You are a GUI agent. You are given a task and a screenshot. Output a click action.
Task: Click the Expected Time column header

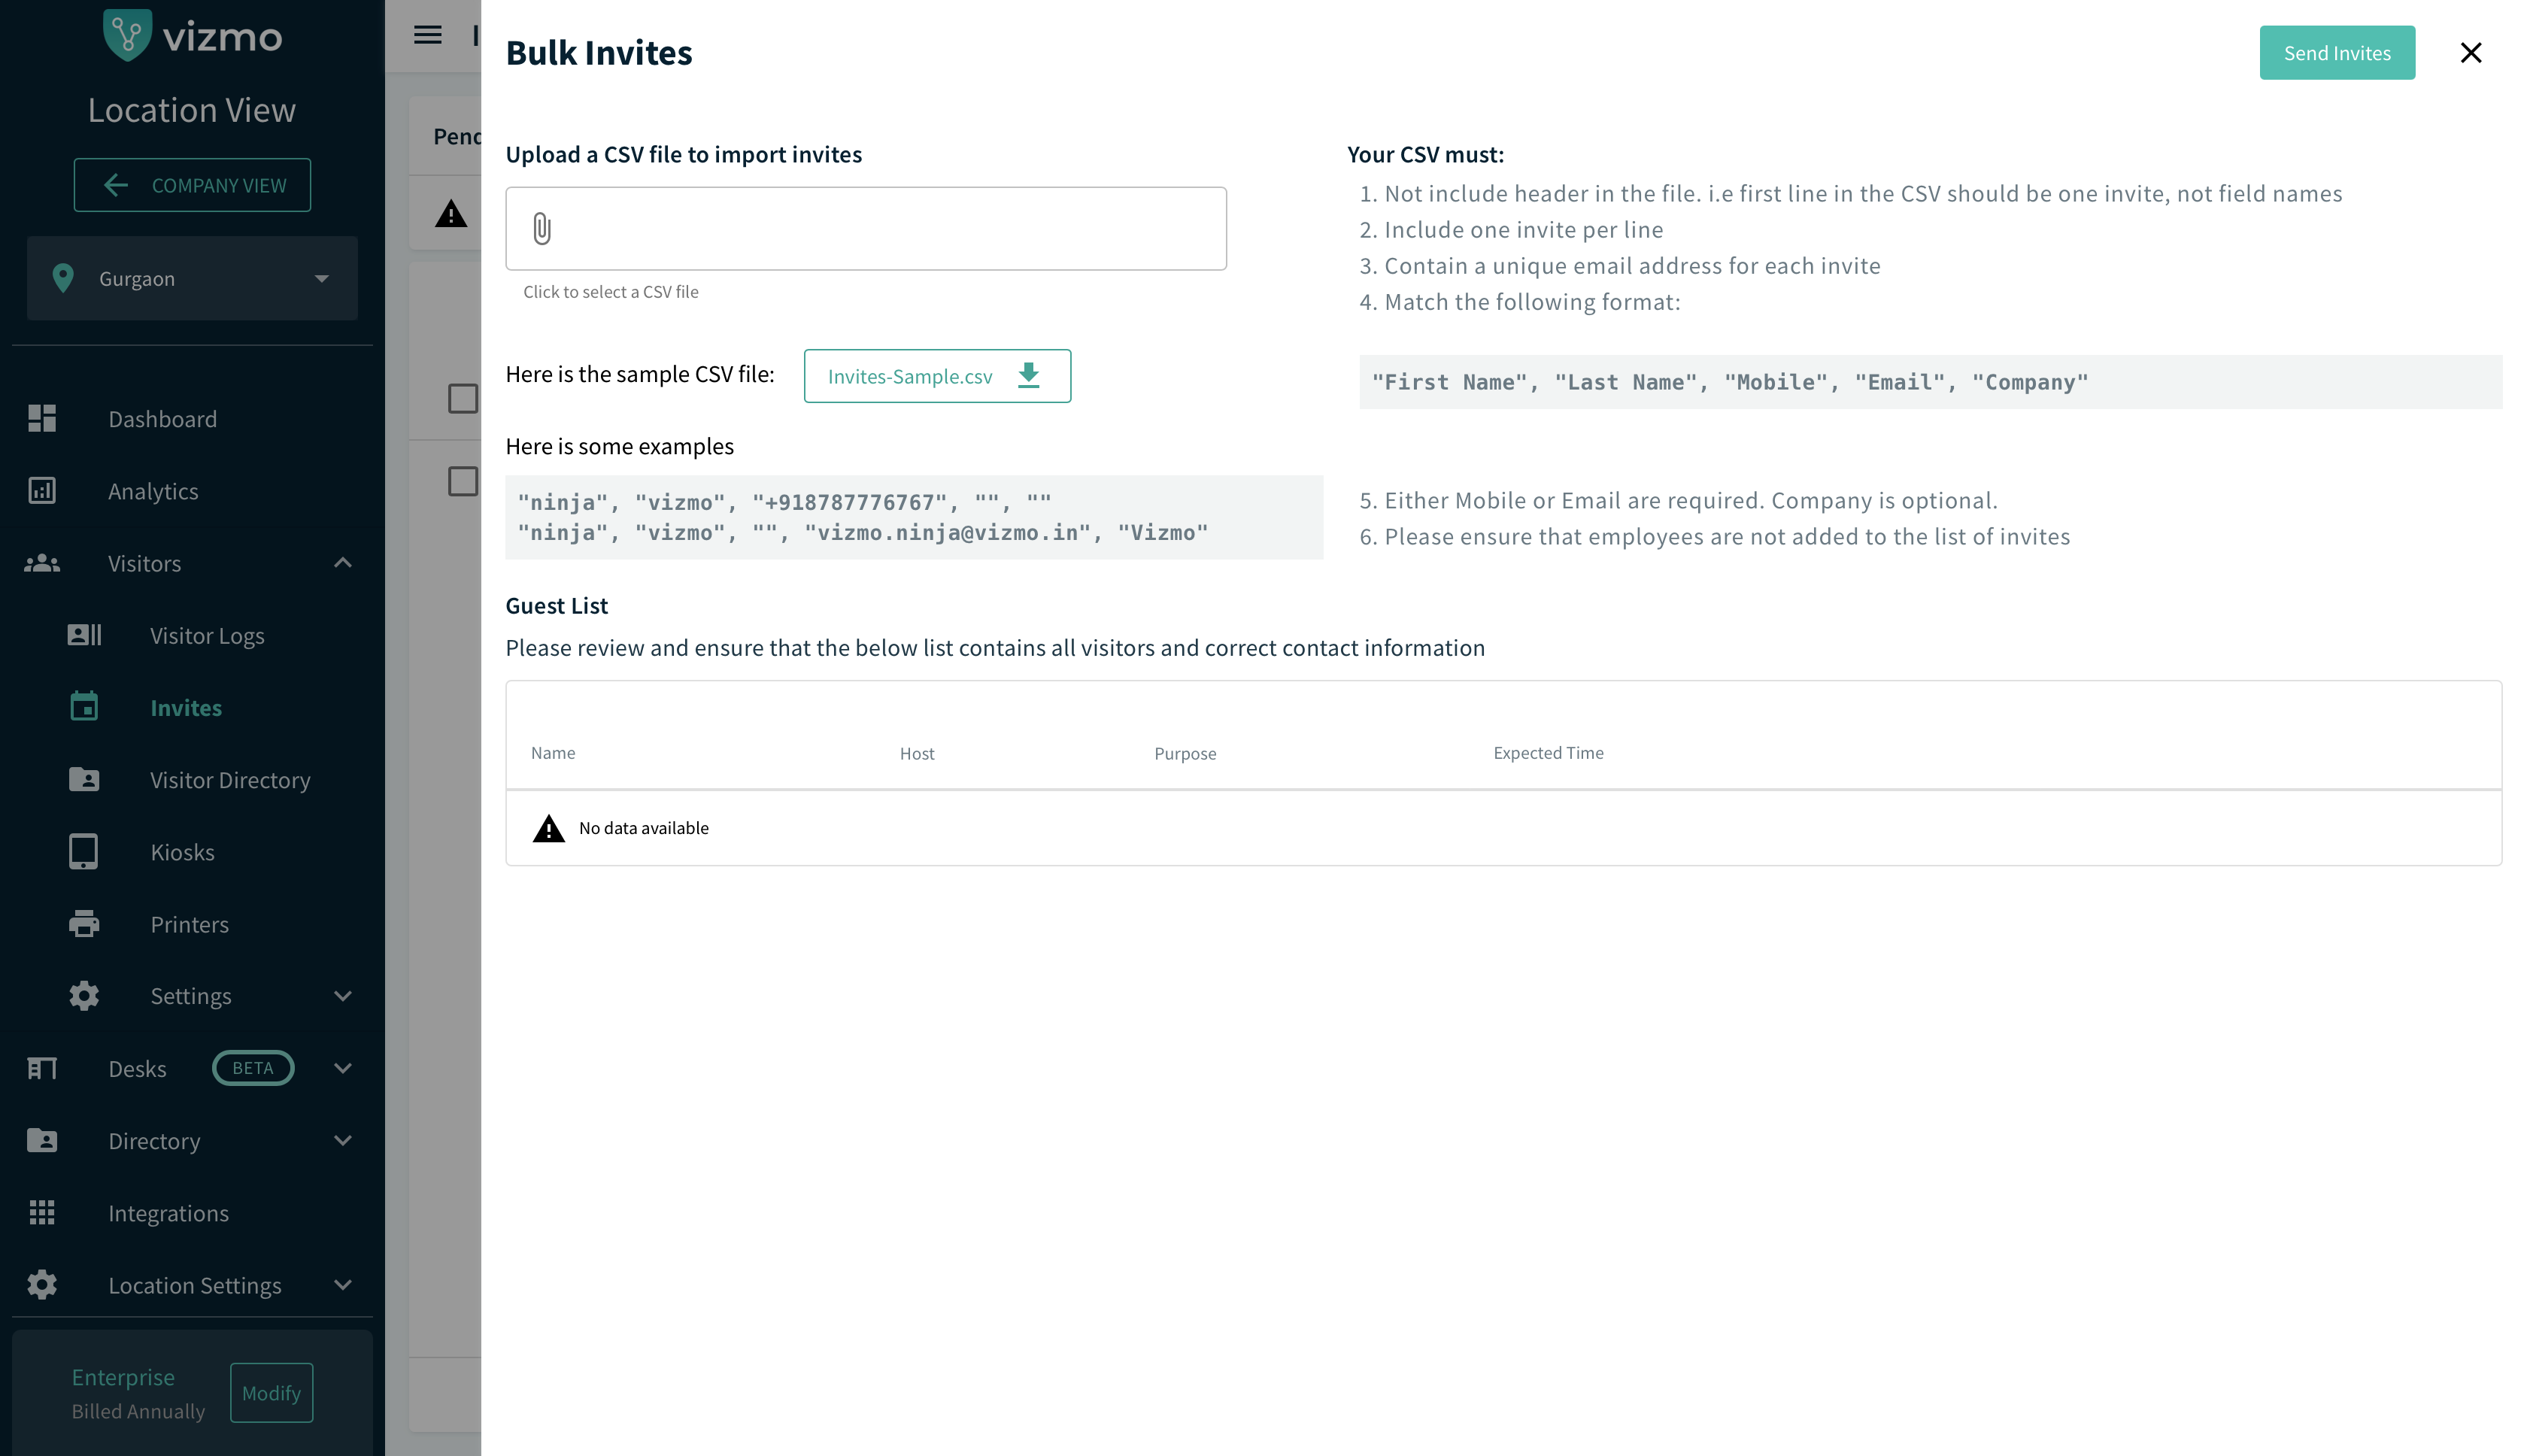click(1548, 753)
